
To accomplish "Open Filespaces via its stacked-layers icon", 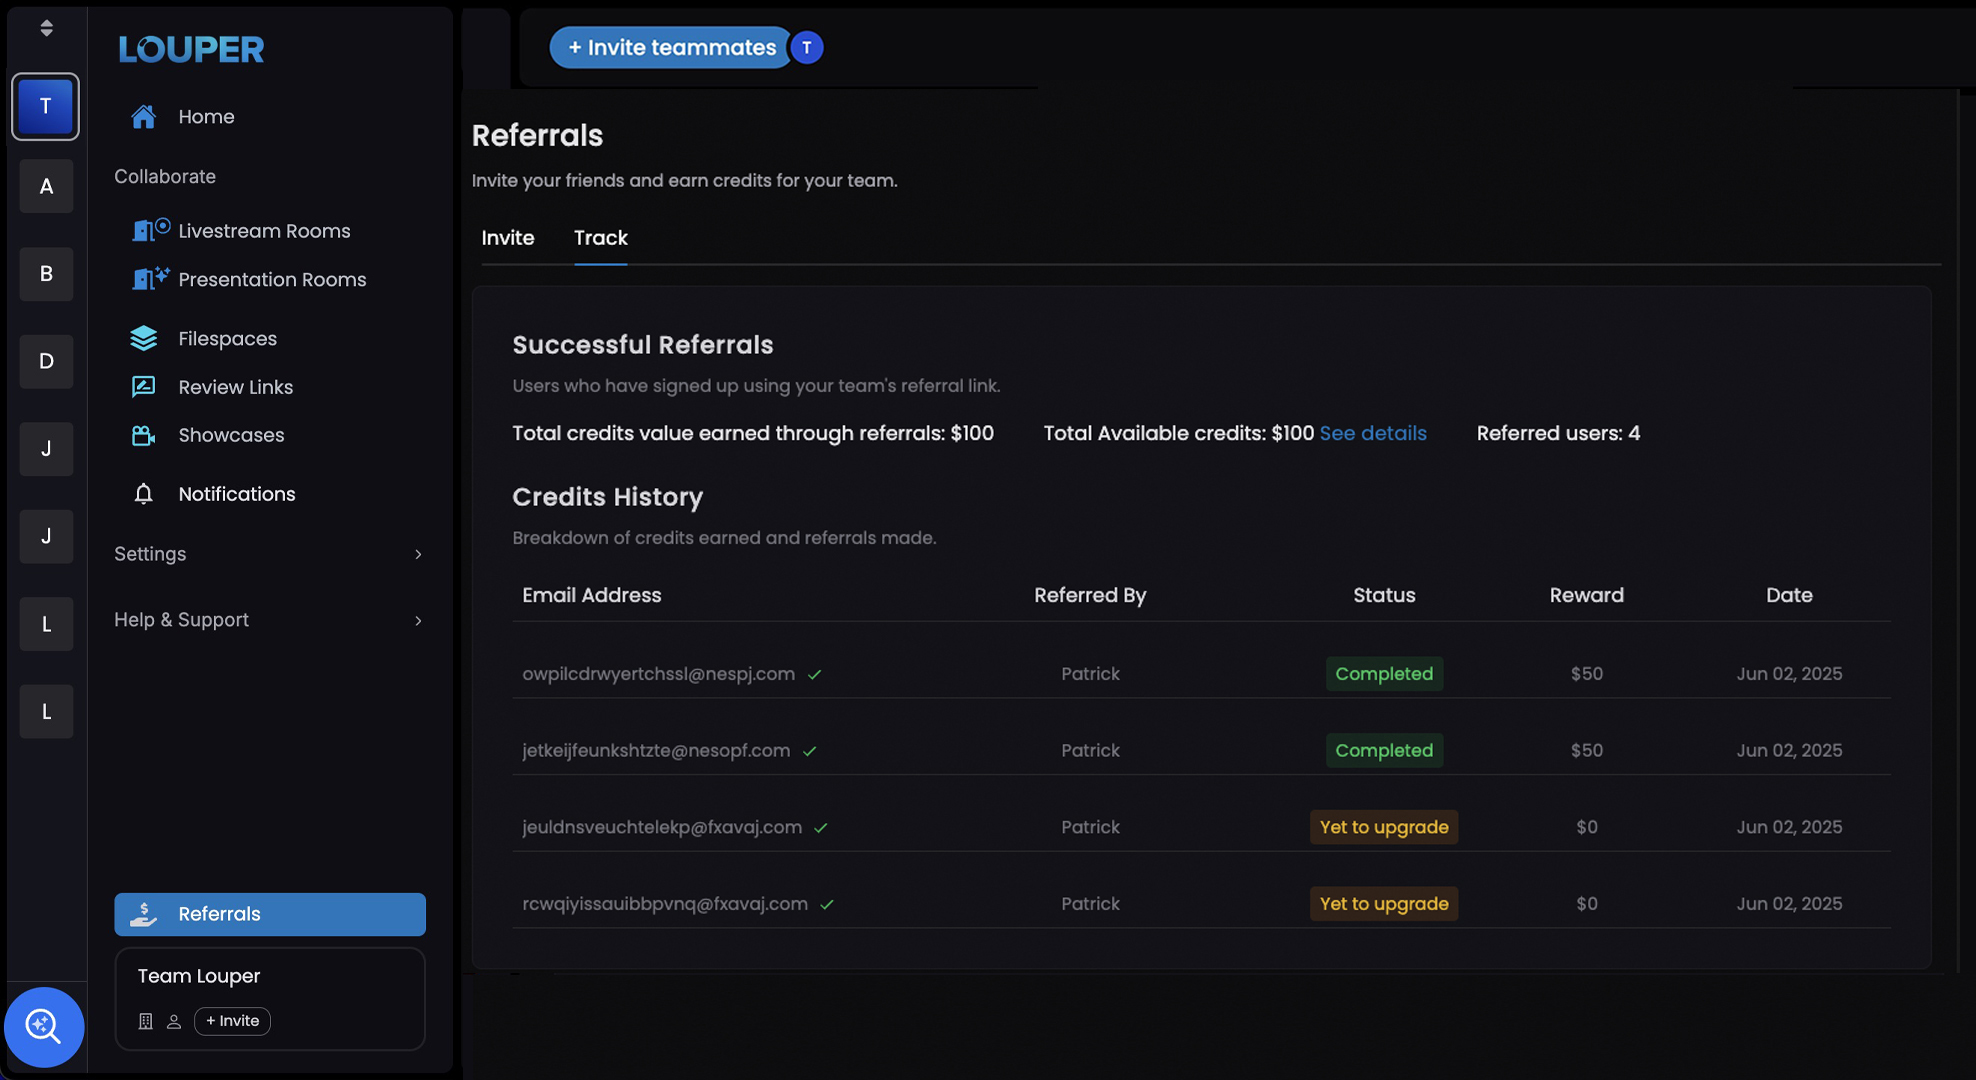I will pyautogui.click(x=144, y=338).
